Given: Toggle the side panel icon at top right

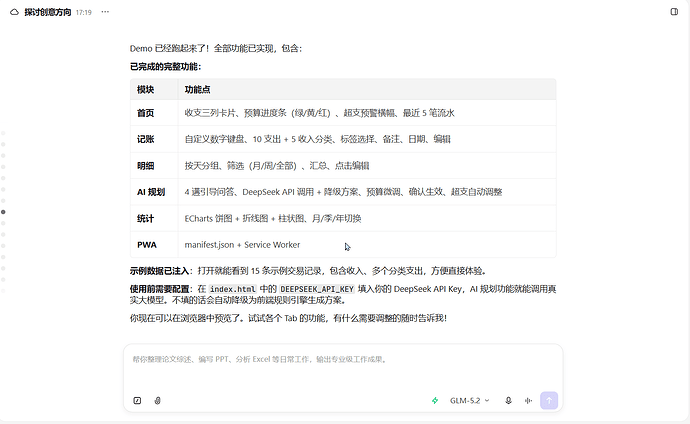Looking at the screenshot, I should click(x=674, y=12).
